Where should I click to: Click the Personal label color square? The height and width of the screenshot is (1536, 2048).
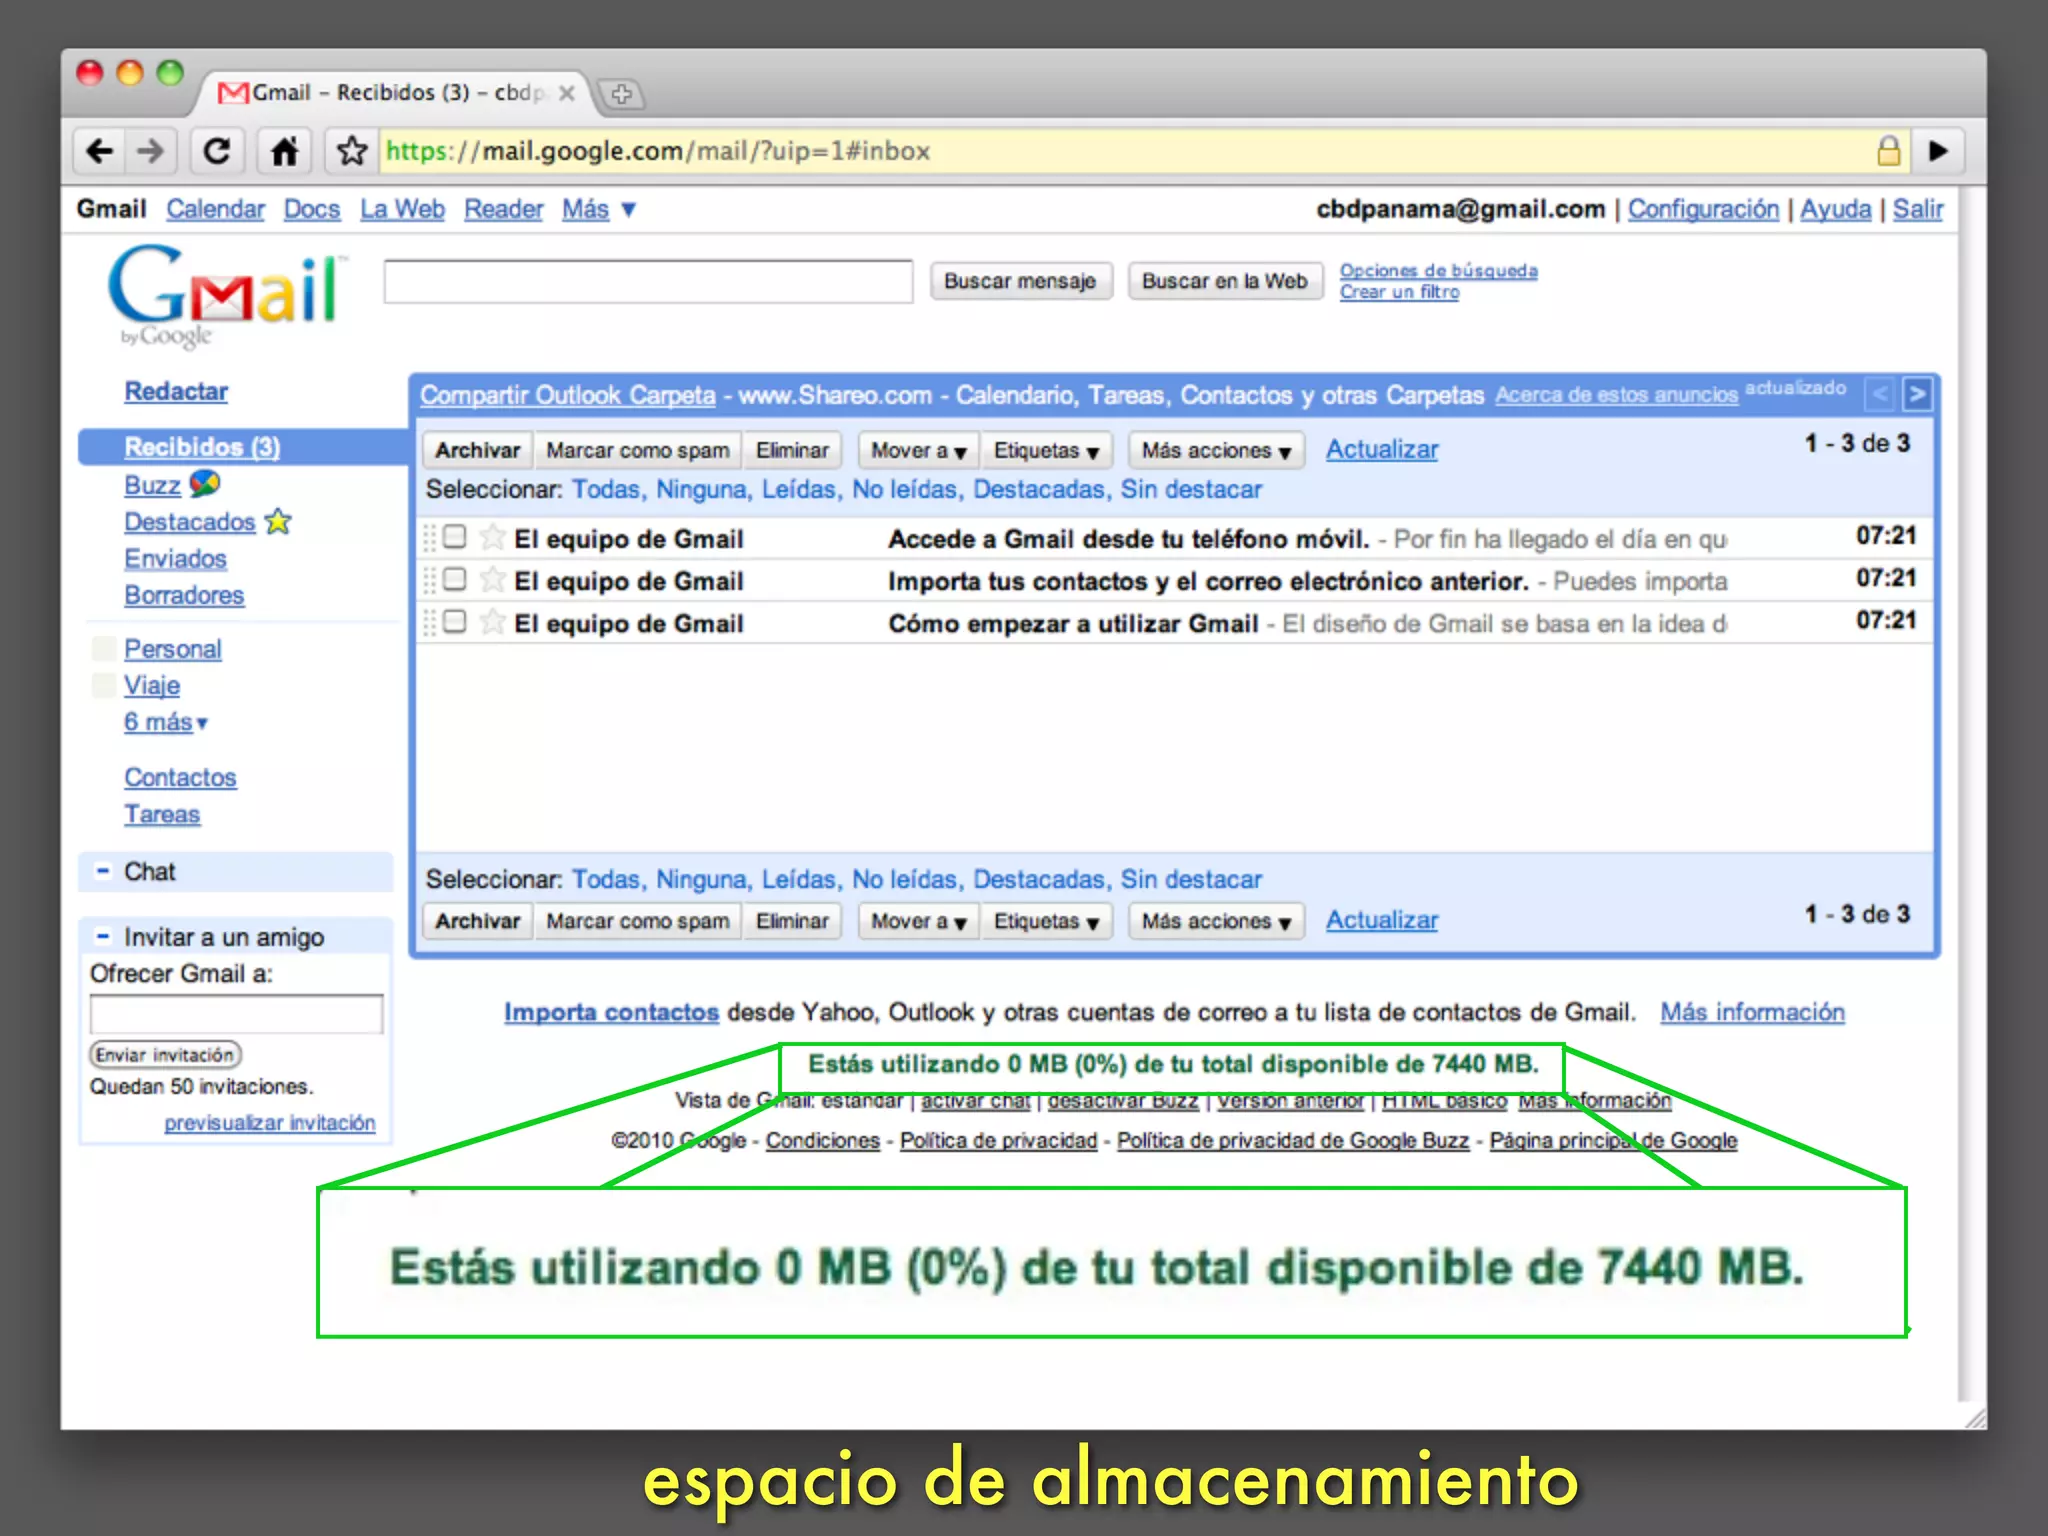pyautogui.click(x=103, y=649)
